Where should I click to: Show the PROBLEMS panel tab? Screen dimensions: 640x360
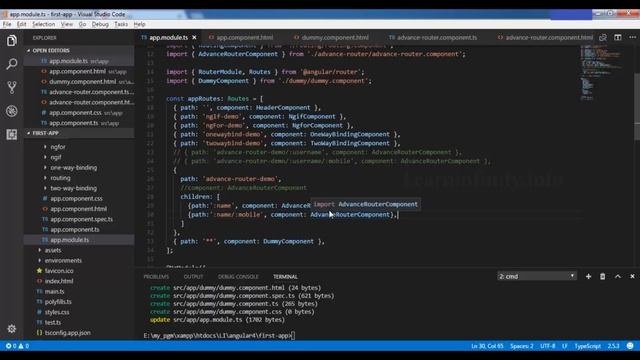point(156,277)
